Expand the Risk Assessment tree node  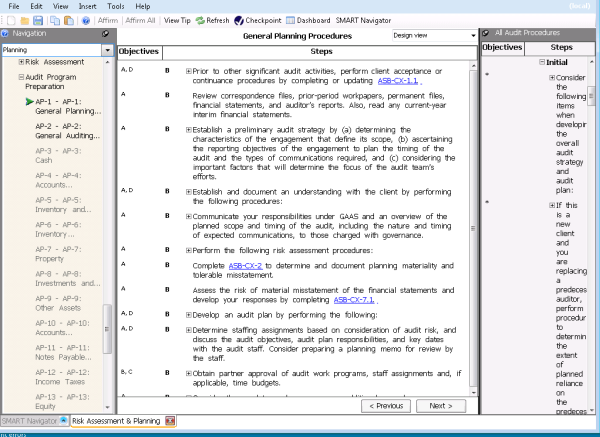21,62
